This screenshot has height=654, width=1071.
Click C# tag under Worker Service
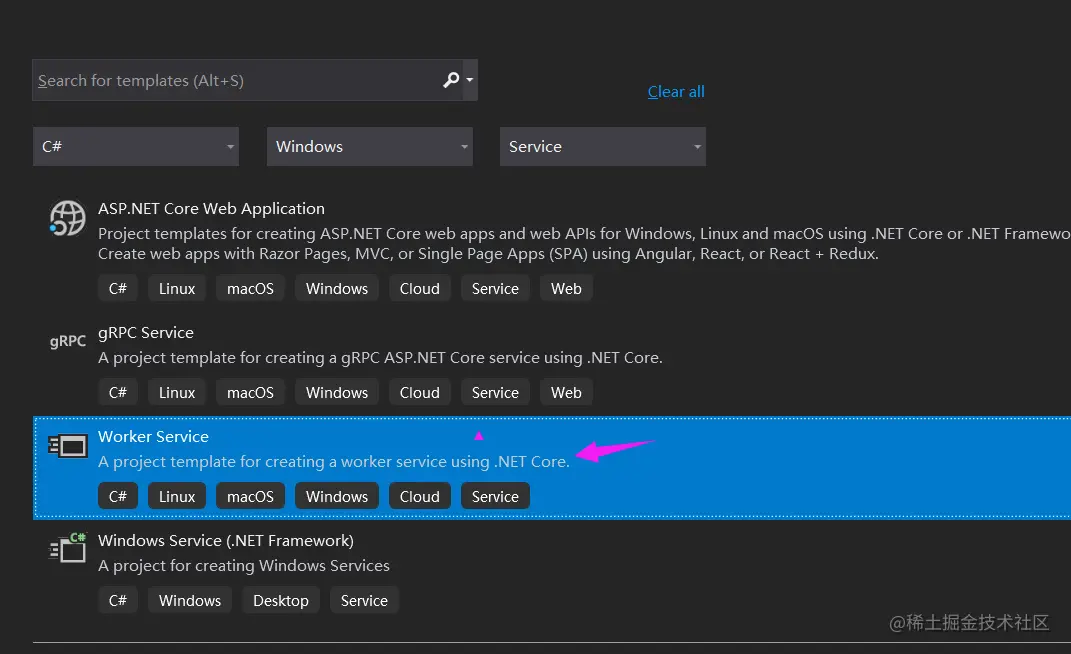[x=117, y=496]
